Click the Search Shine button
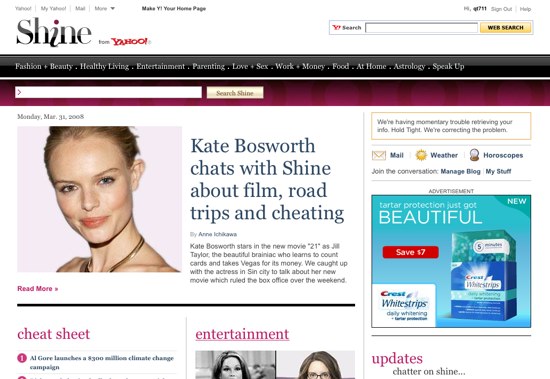The height and width of the screenshot is (379, 550). tap(235, 93)
